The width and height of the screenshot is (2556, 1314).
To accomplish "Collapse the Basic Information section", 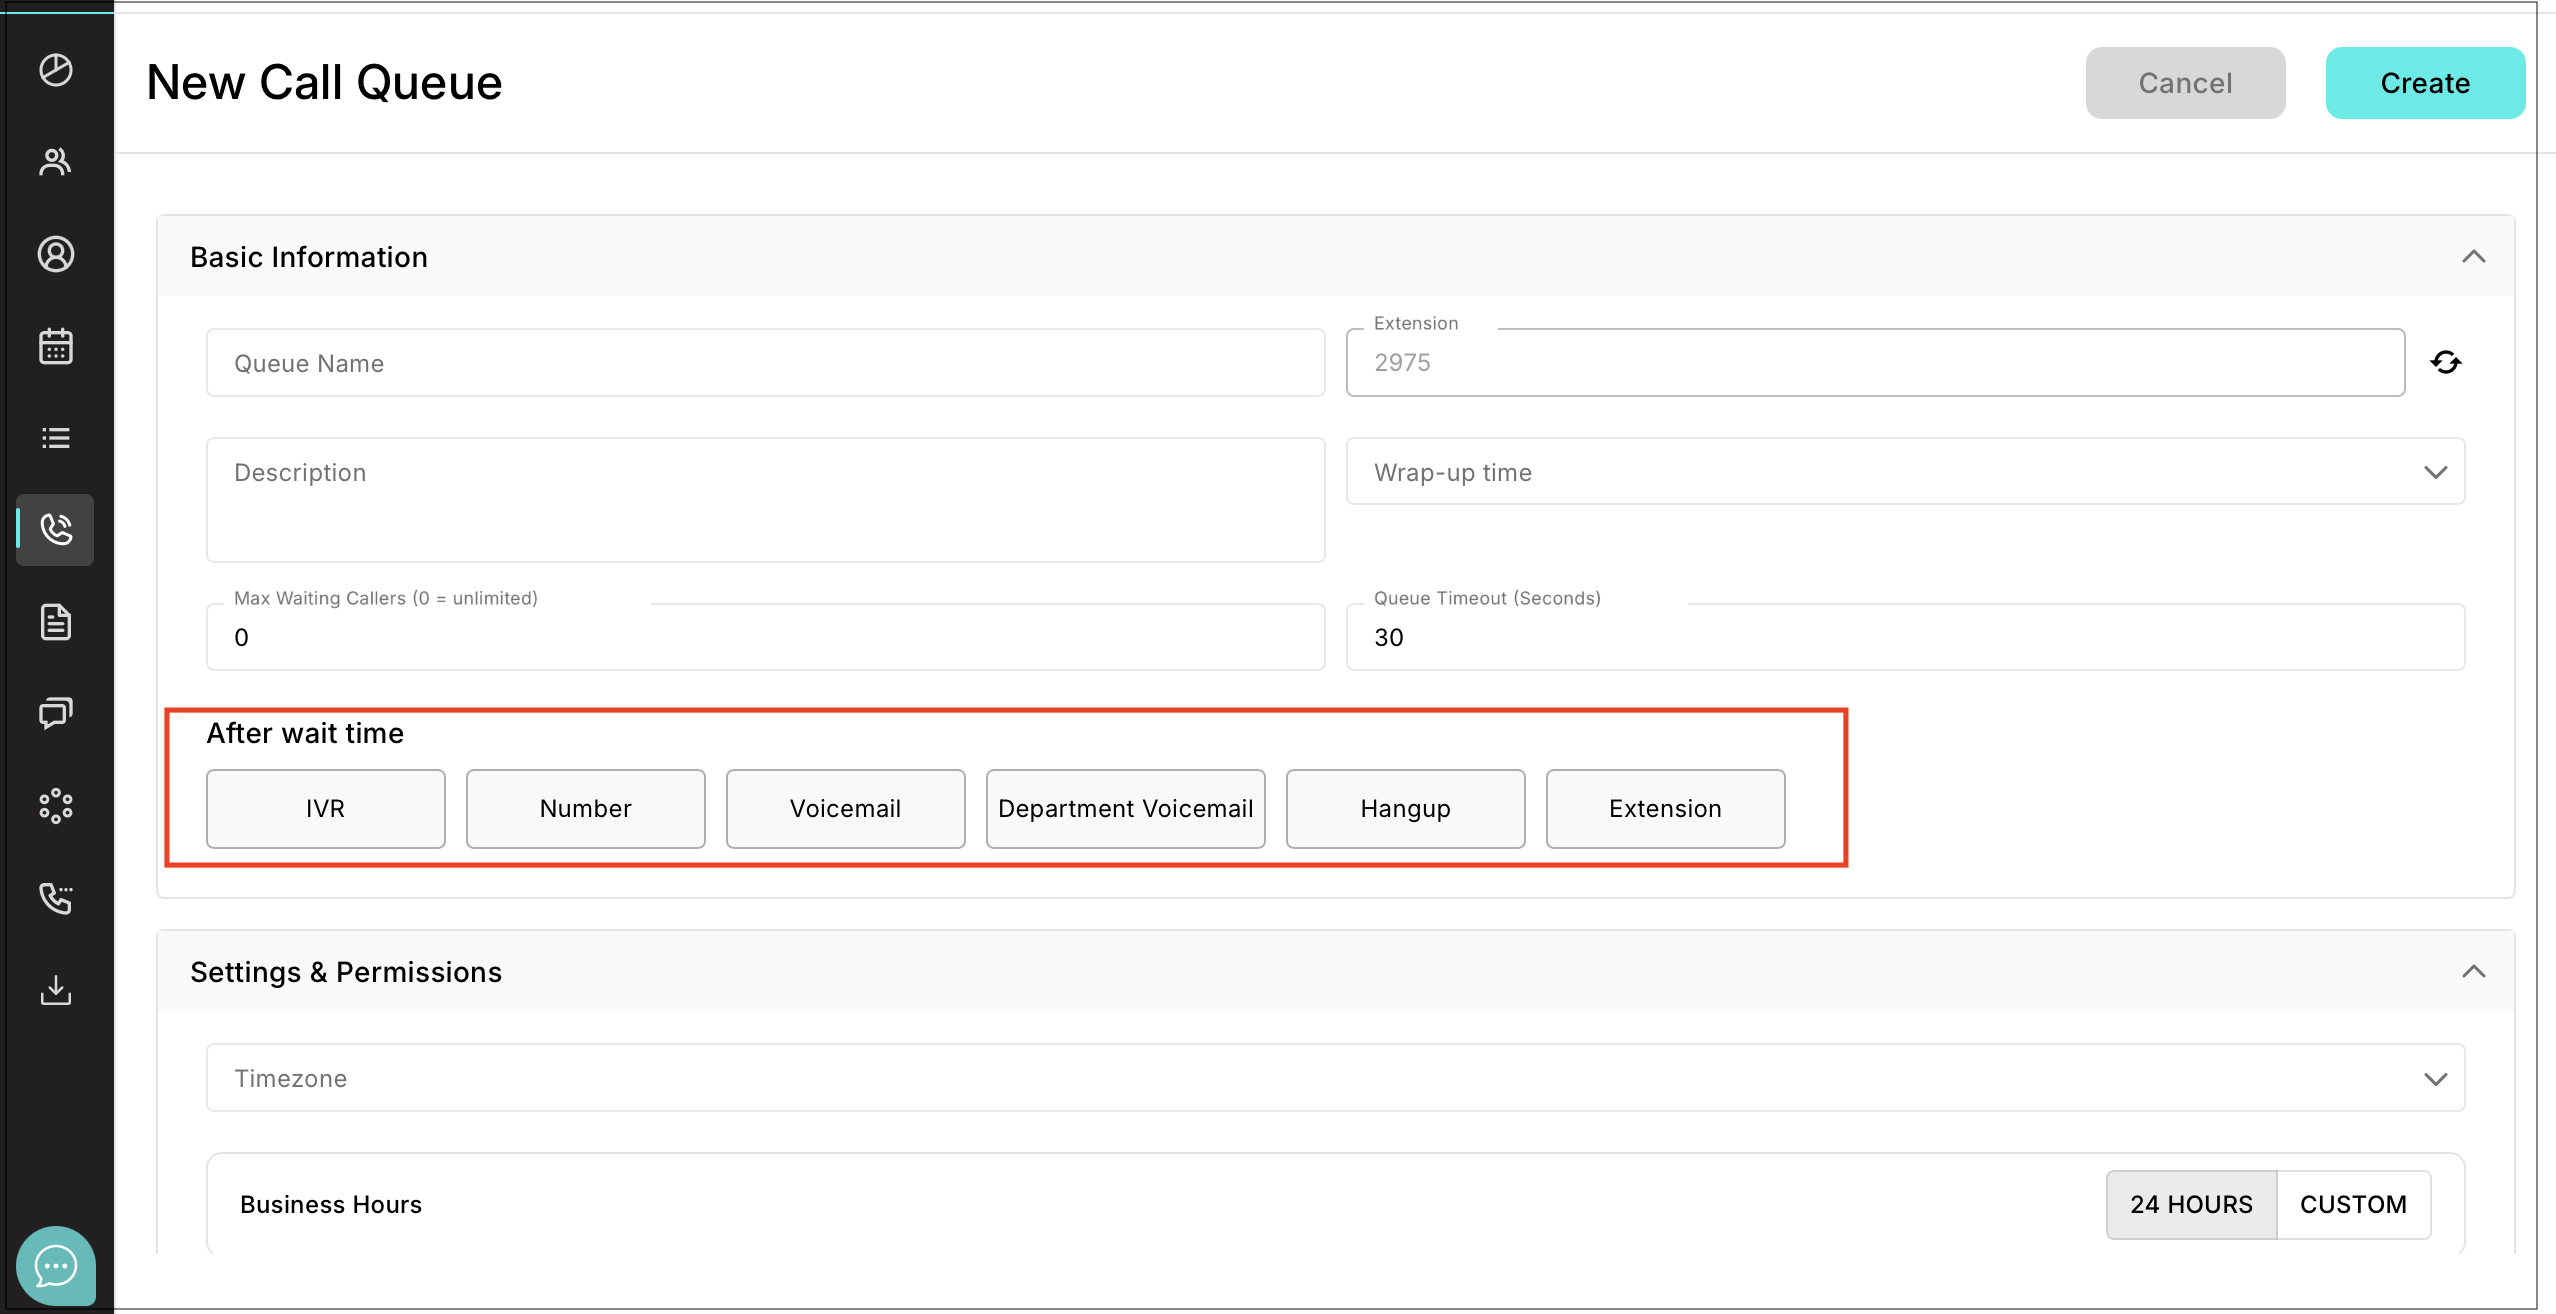I will point(2473,257).
